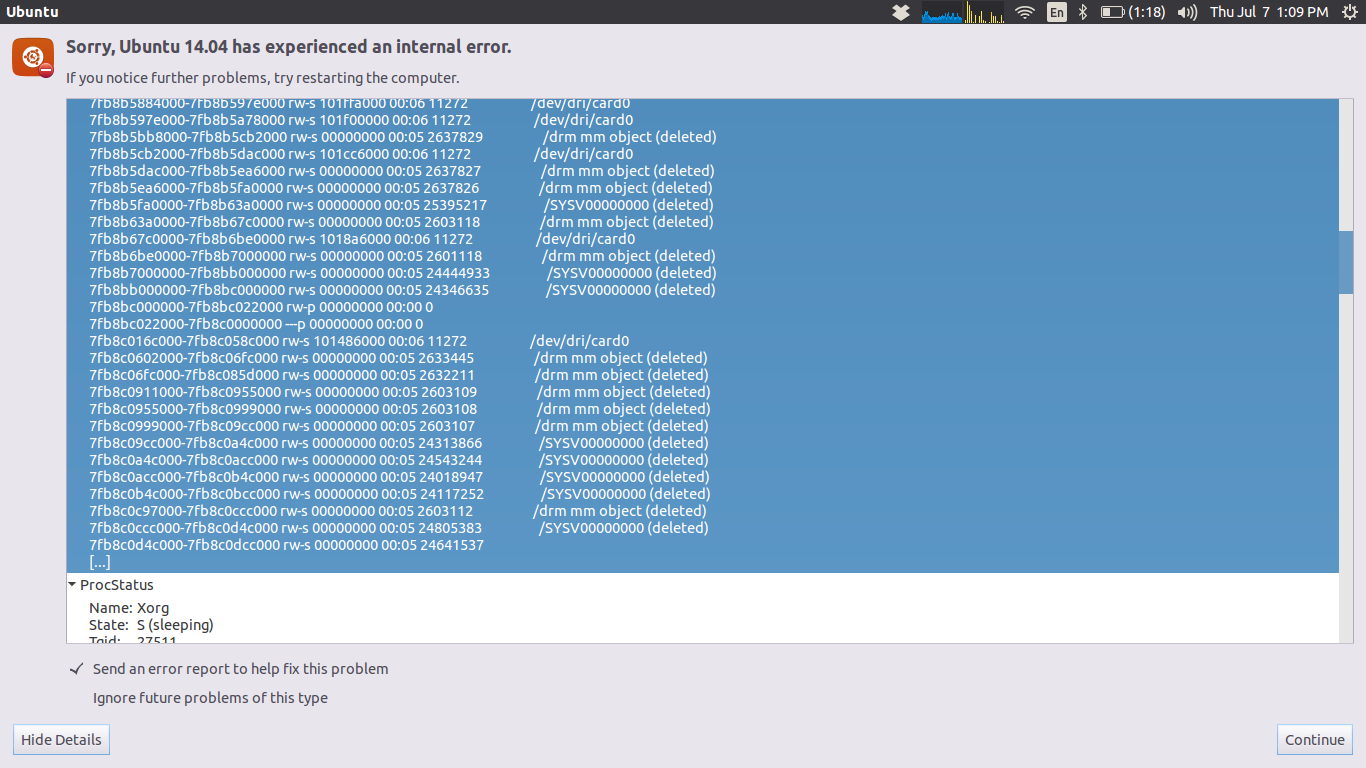
Task: Open the volume speaker indicator
Action: pos(1187,12)
